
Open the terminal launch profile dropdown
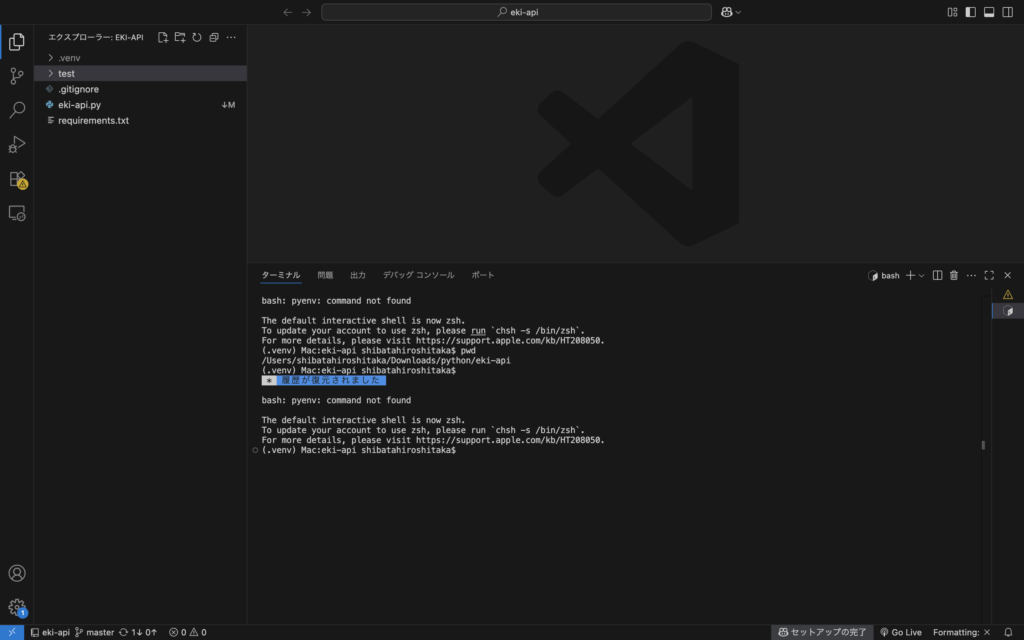[x=921, y=276]
